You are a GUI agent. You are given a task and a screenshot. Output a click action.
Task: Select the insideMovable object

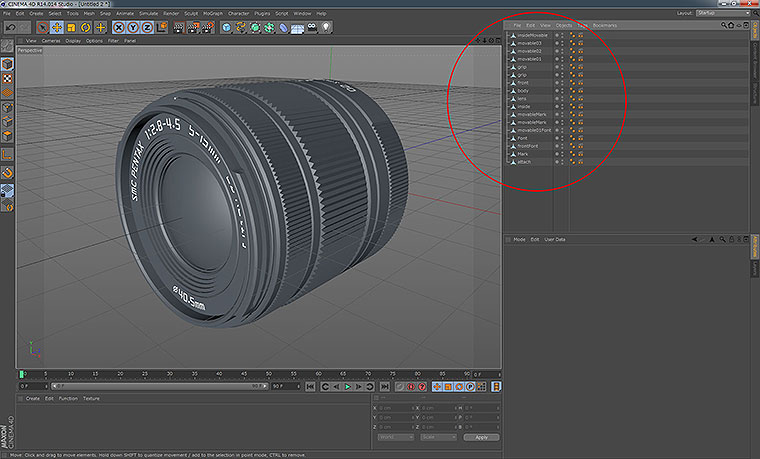[532, 35]
